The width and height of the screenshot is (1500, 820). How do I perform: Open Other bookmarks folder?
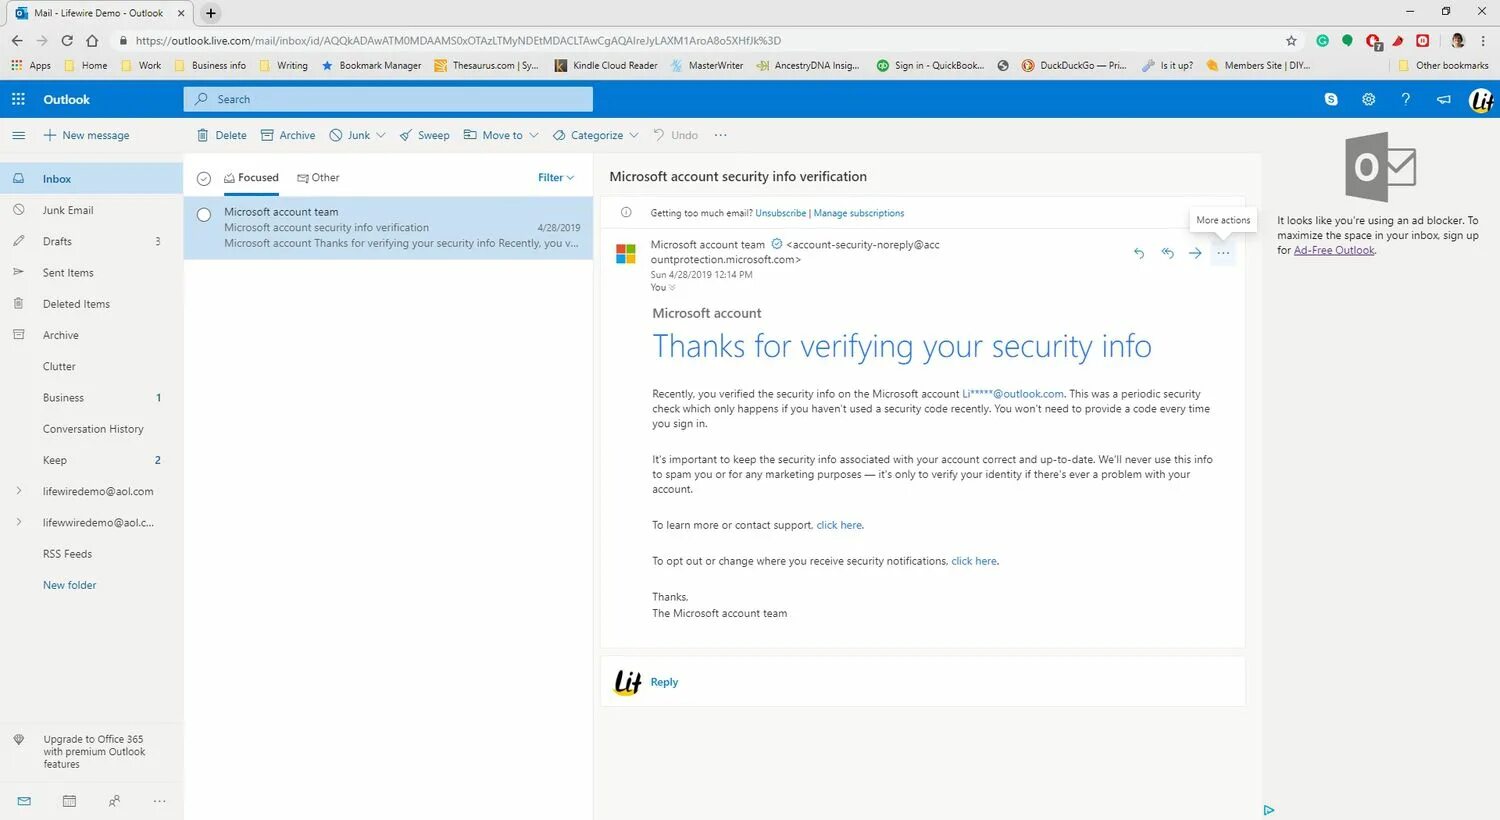1442,66
